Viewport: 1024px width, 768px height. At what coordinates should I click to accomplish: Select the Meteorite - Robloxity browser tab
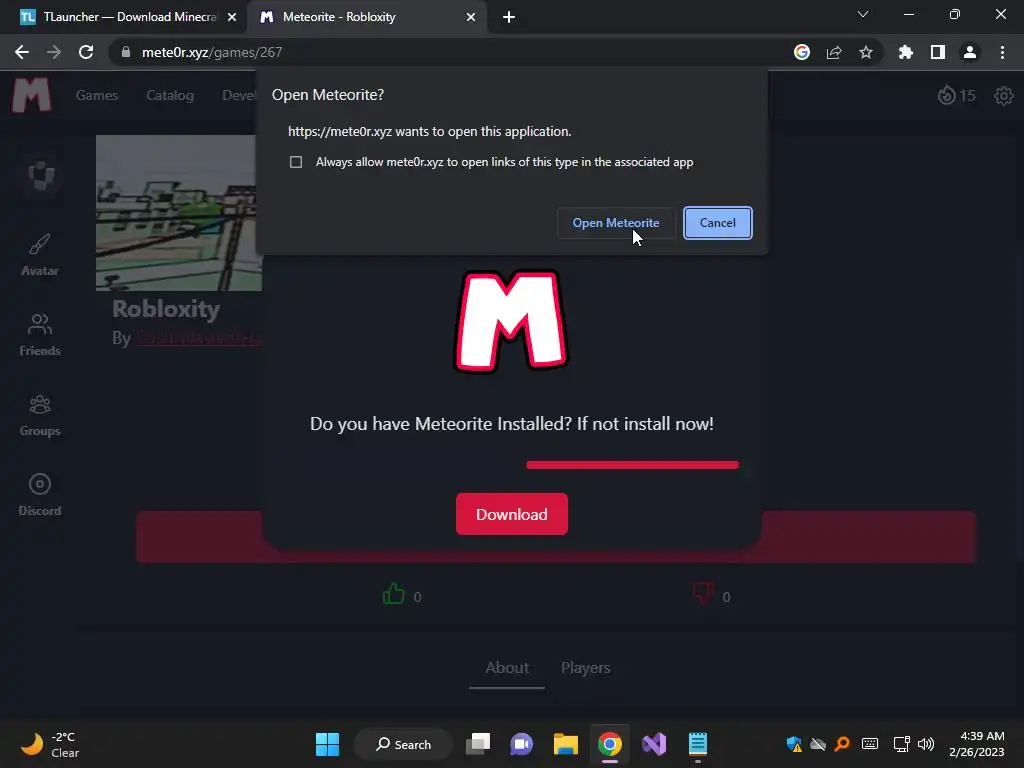(x=366, y=17)
